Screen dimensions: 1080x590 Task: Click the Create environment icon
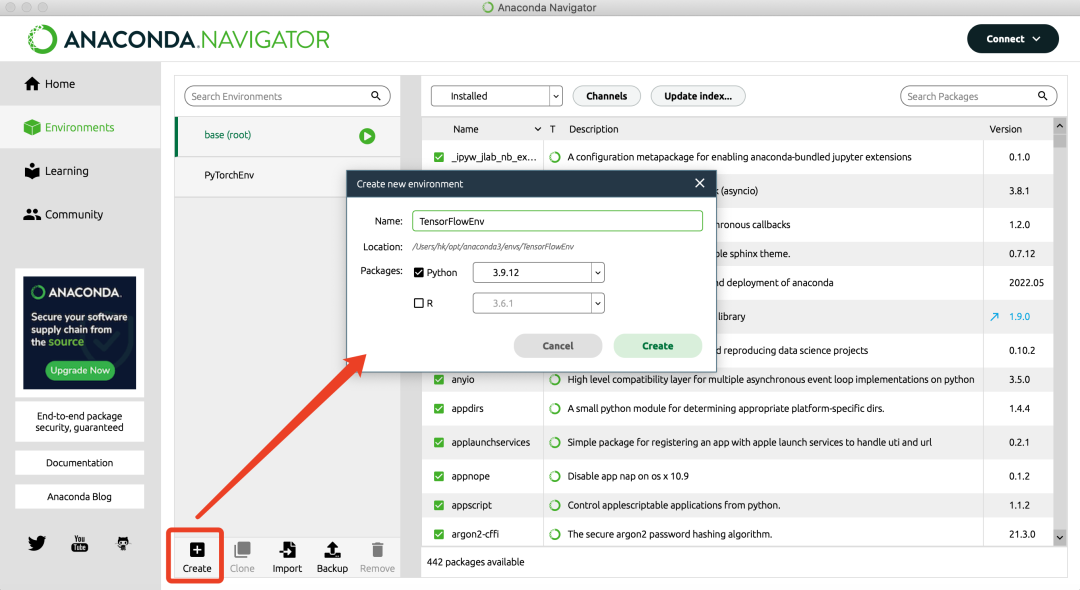click(197, 549)
